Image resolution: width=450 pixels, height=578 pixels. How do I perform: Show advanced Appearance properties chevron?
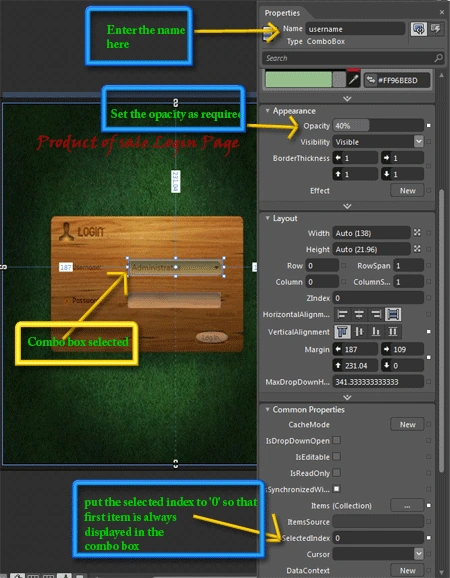[347, 206]
